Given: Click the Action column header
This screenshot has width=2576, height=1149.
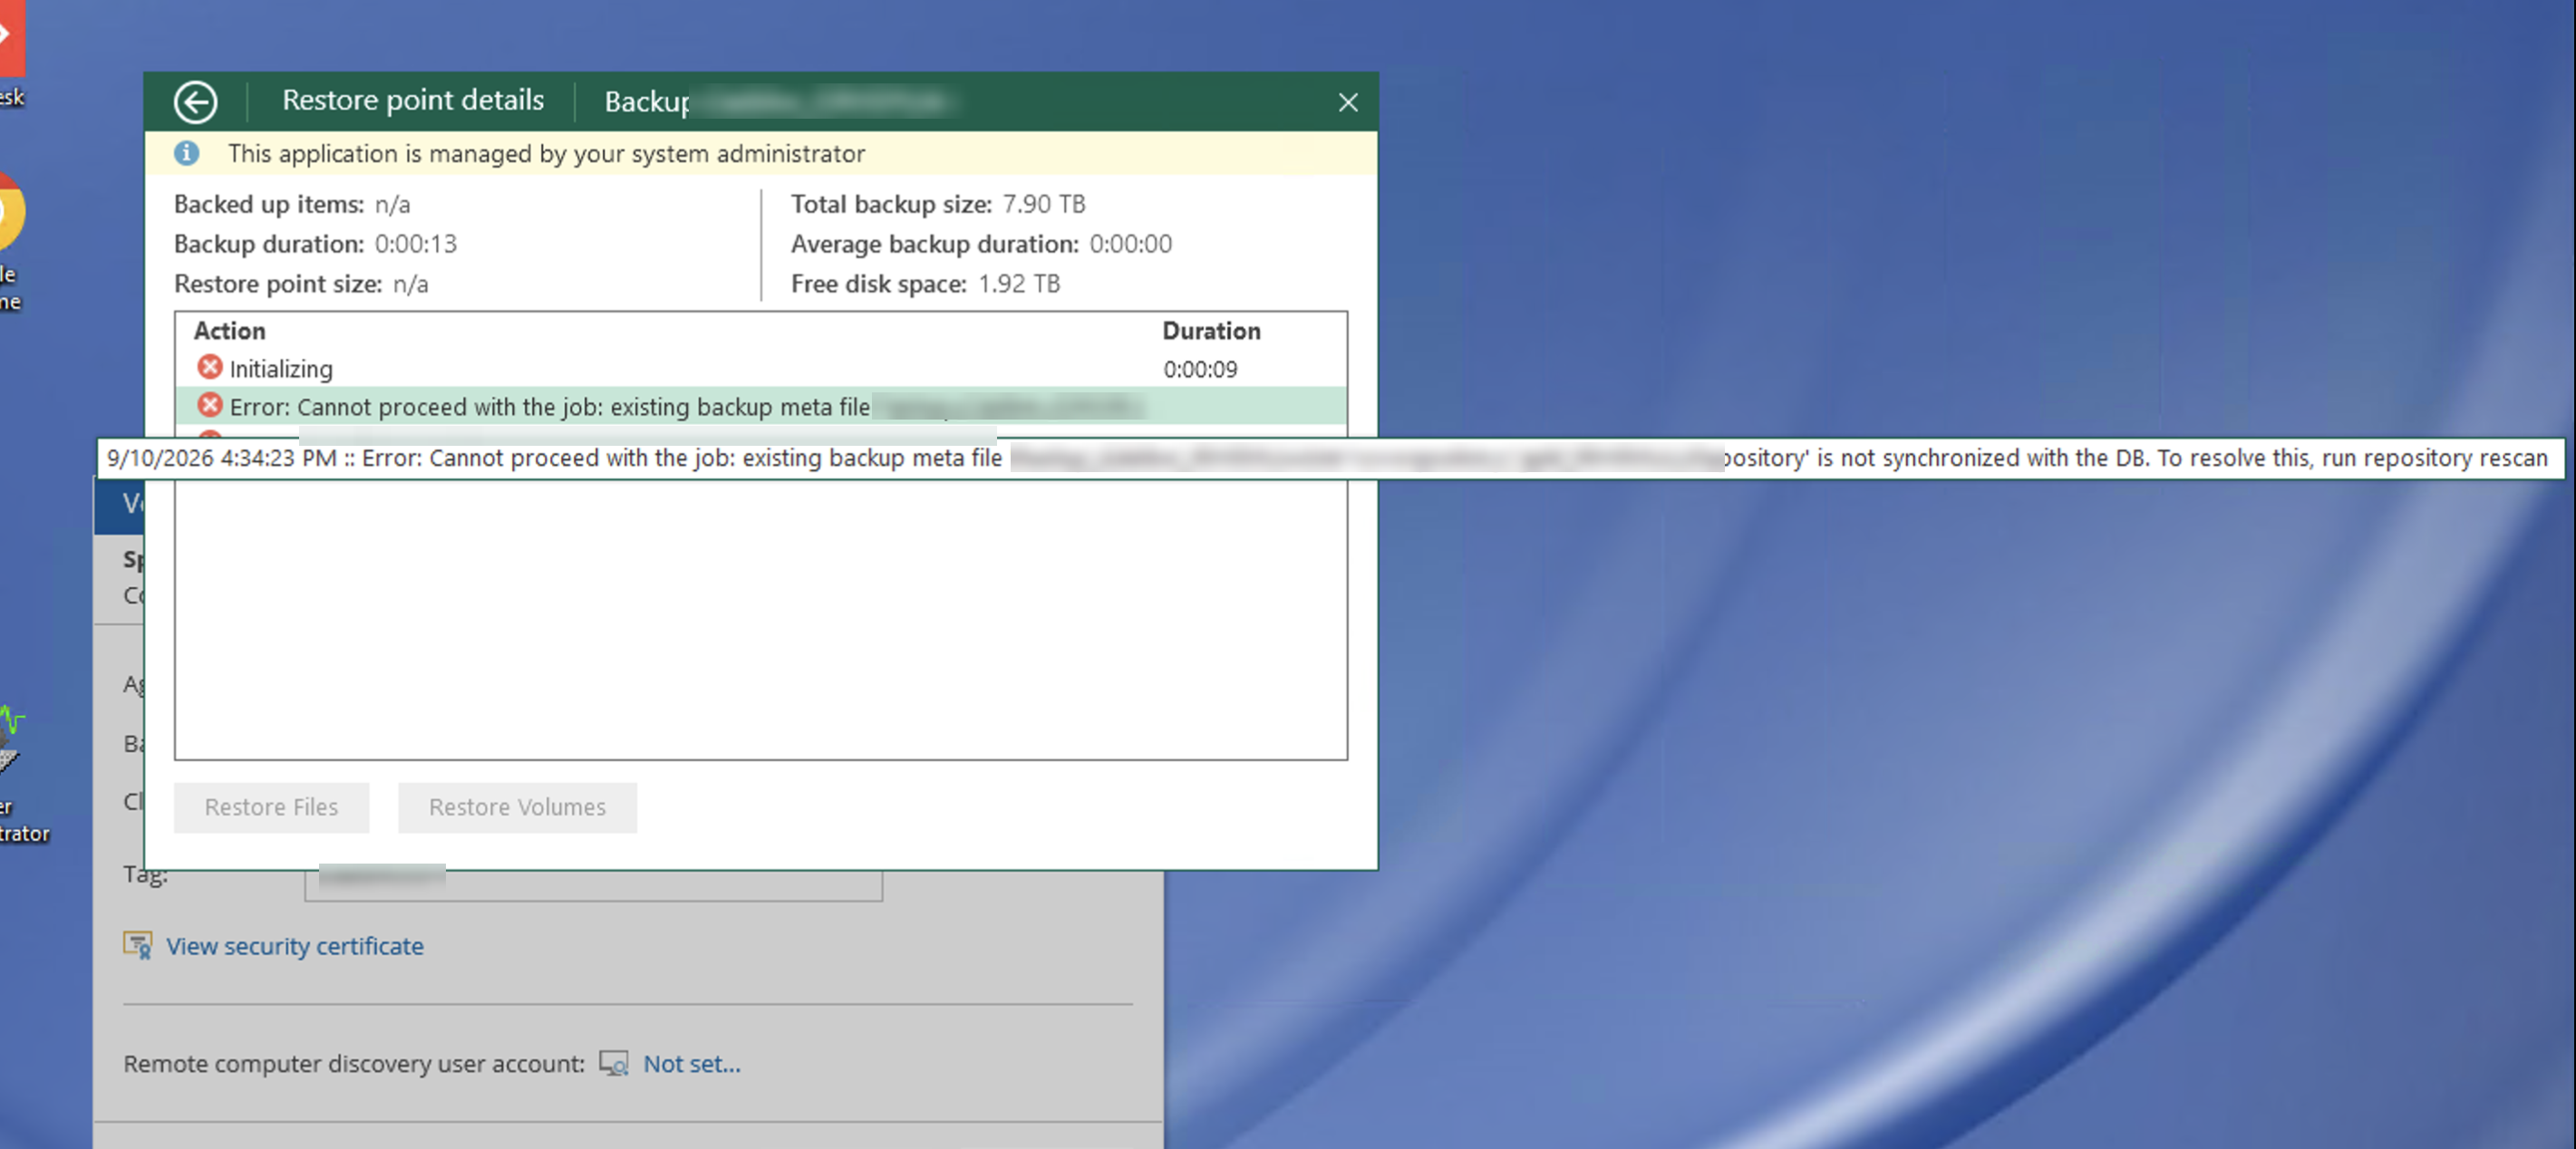Looking at the screenshot, I should [229, 331].
